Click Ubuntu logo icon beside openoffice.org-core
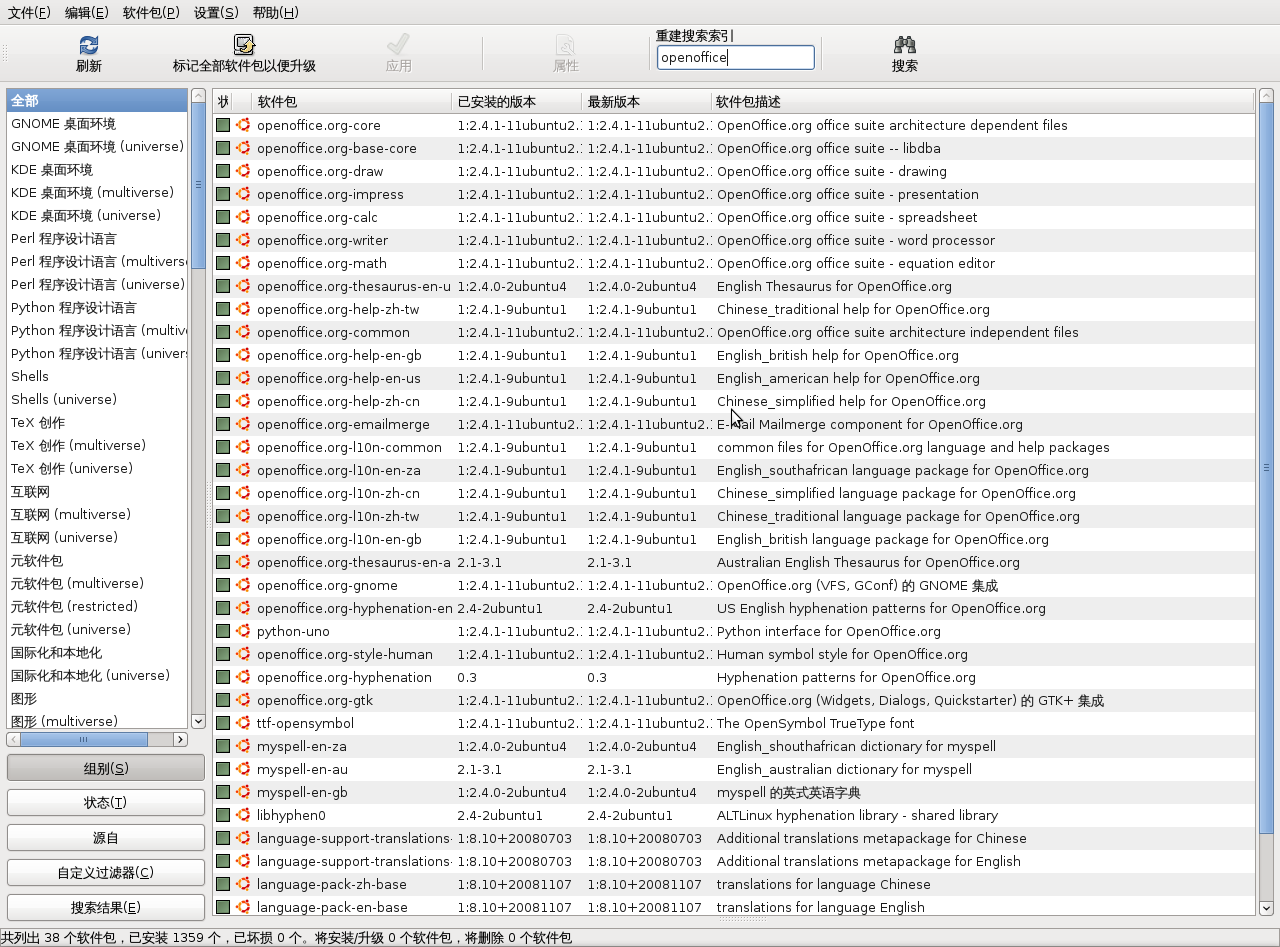The width and height of the screenshot is (1280, 947). (243, 125)
